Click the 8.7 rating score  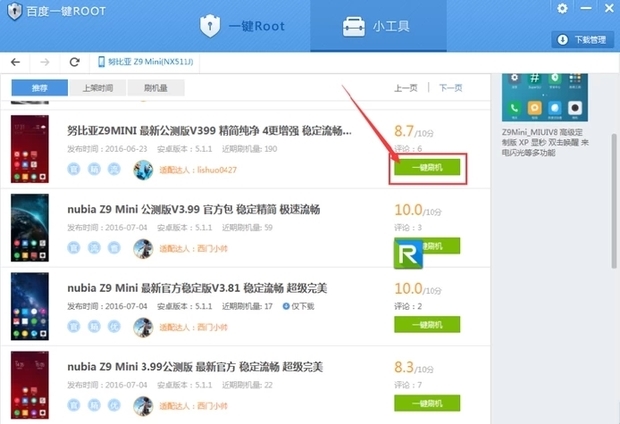404,131
